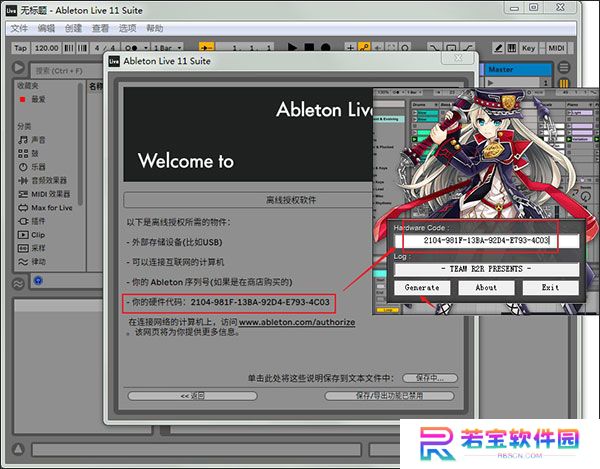The image size is (600, 469).
Task: Toggle the Groove Pool wave button
Action: (x=18, y=284)
